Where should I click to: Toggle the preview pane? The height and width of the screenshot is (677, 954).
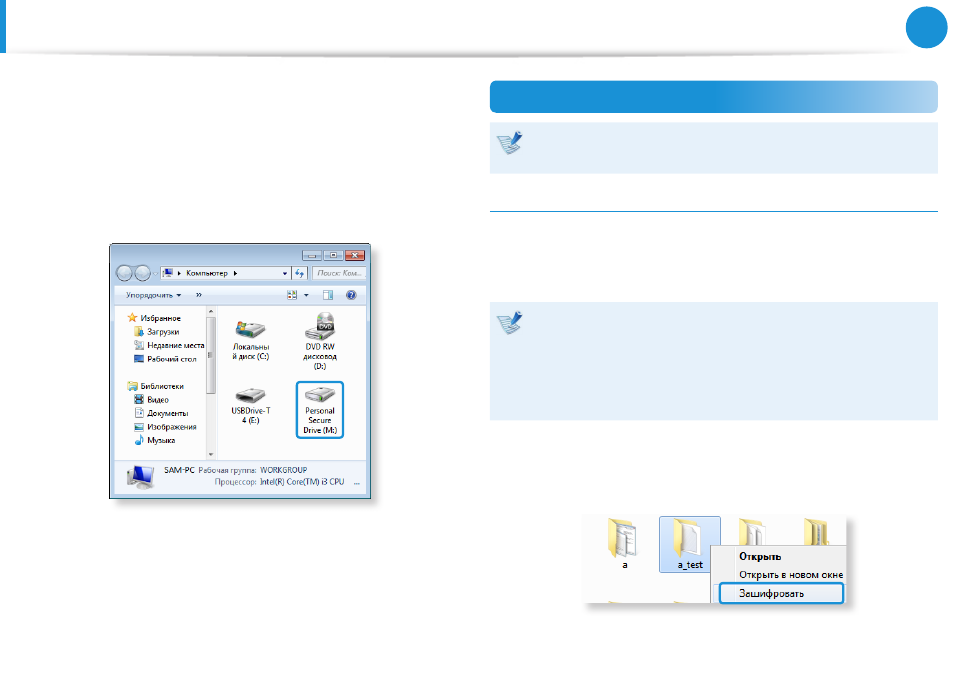point(328,295)
